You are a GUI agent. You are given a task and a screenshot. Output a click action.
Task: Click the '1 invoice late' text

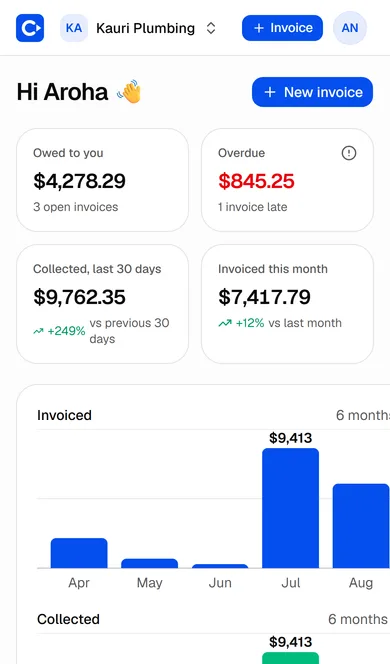click(253, 207)
